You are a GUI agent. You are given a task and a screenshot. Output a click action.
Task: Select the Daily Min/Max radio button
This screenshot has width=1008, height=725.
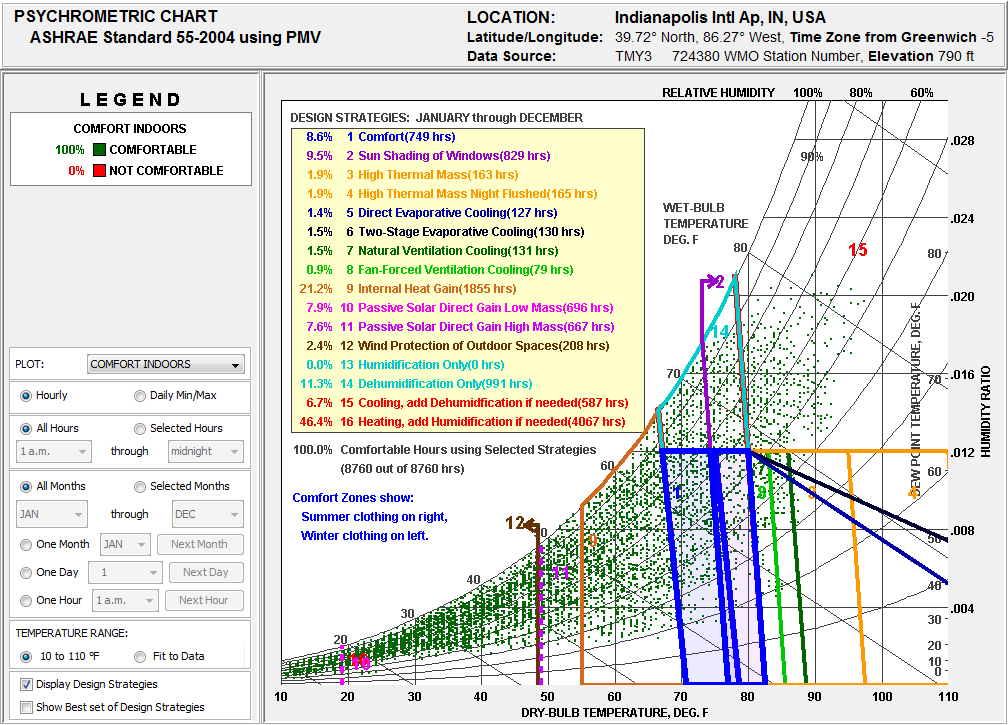pos(140,396)
